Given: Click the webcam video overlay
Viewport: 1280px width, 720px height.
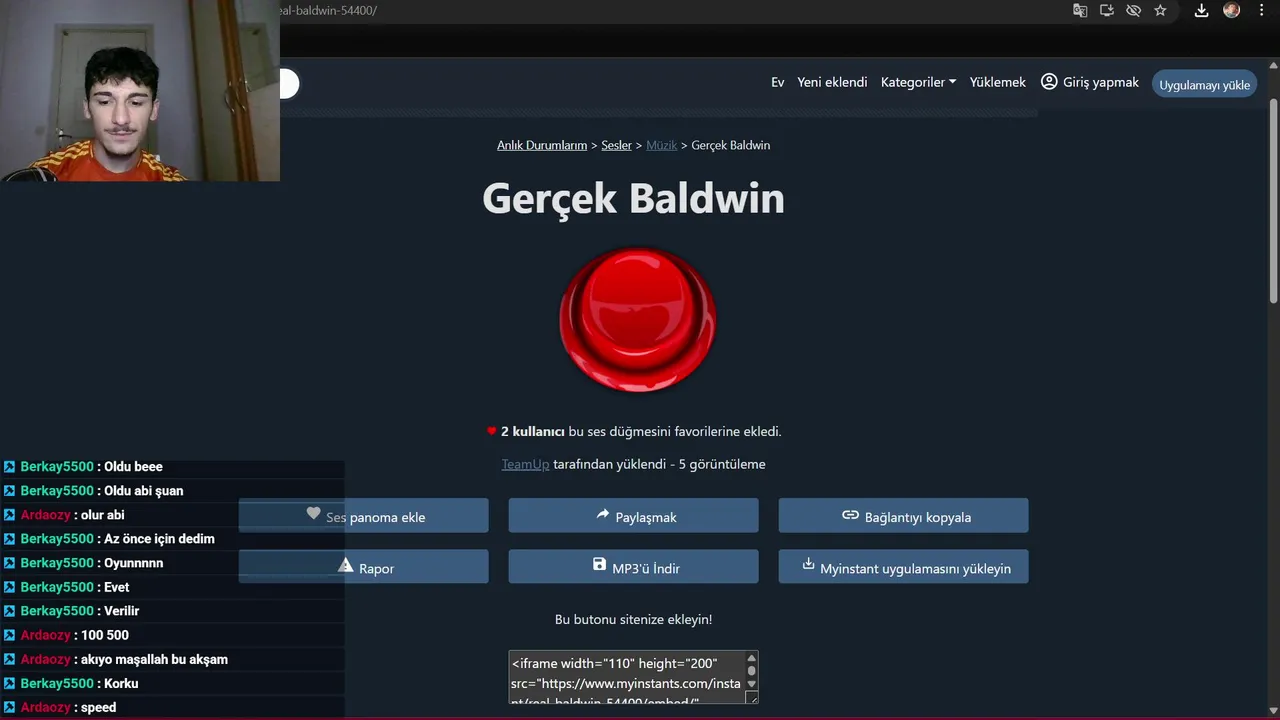Looking at the screenshot, I should coord(140,90).
